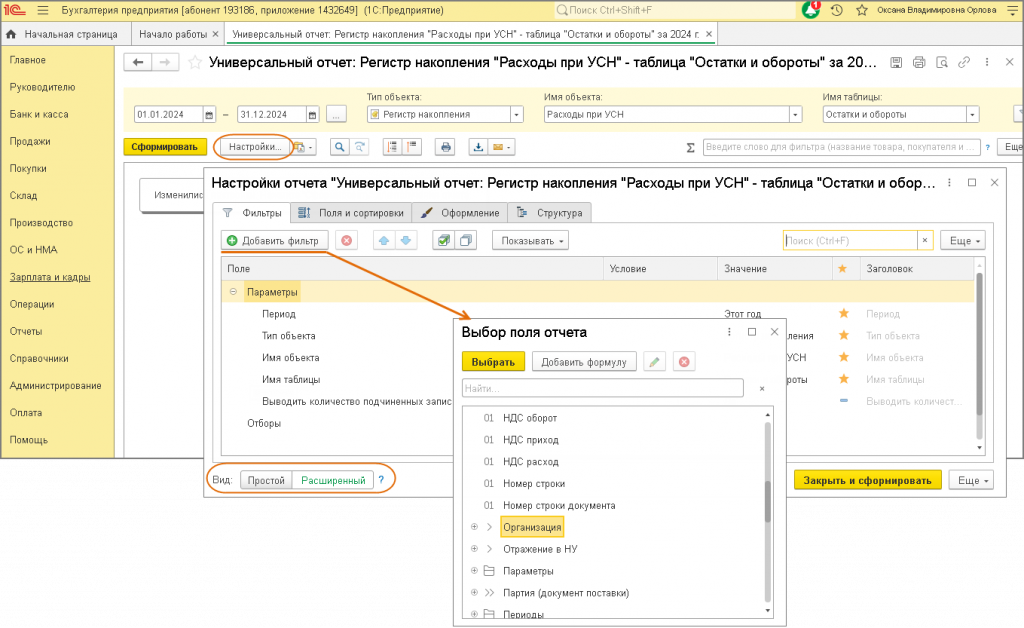
Task: Click the Выбрать button
Action: click(493, 362)
